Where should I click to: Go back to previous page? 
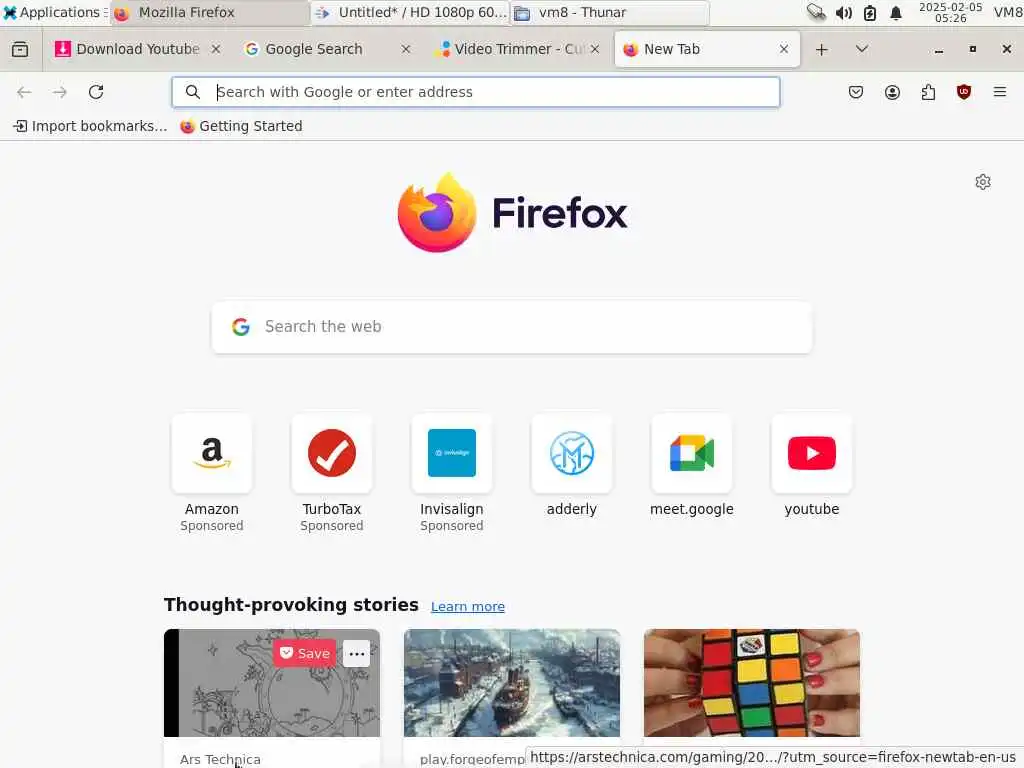click(24, 92)
